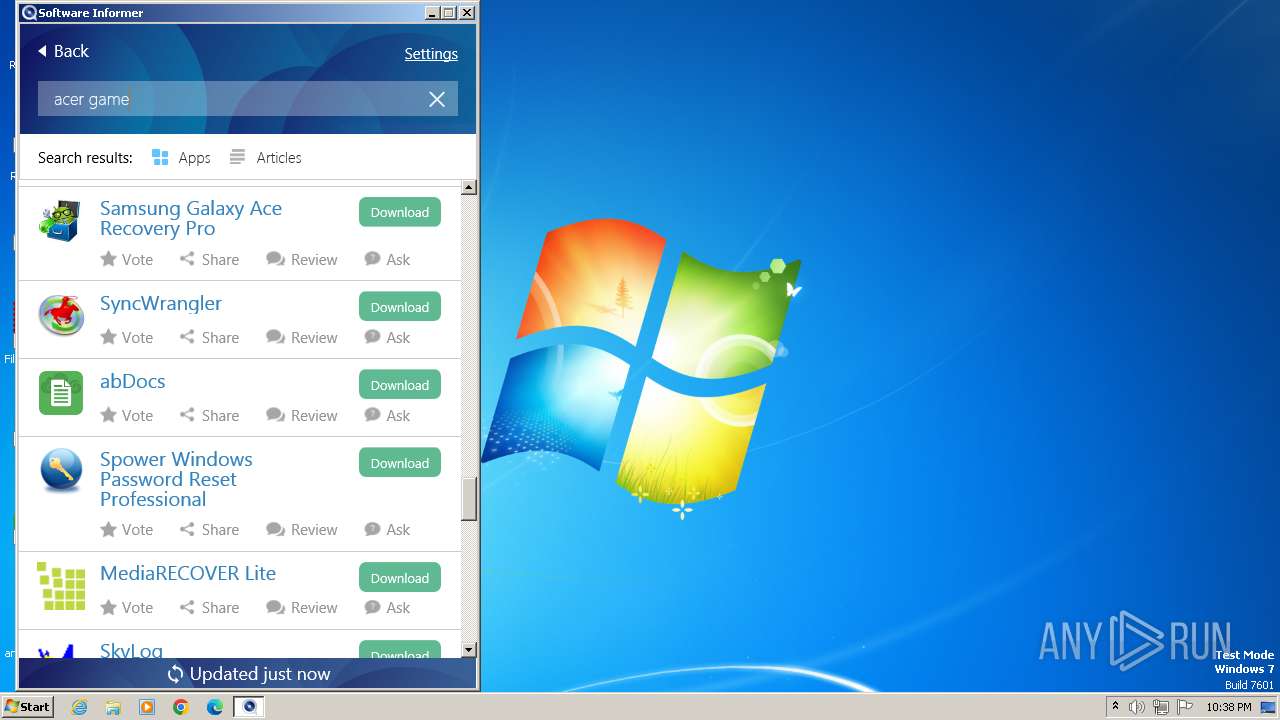Viewport: 1280px width, 720px height.
Task: Share Samsung Galaxy Ace Recovery Pro
Action: [209, 259]
